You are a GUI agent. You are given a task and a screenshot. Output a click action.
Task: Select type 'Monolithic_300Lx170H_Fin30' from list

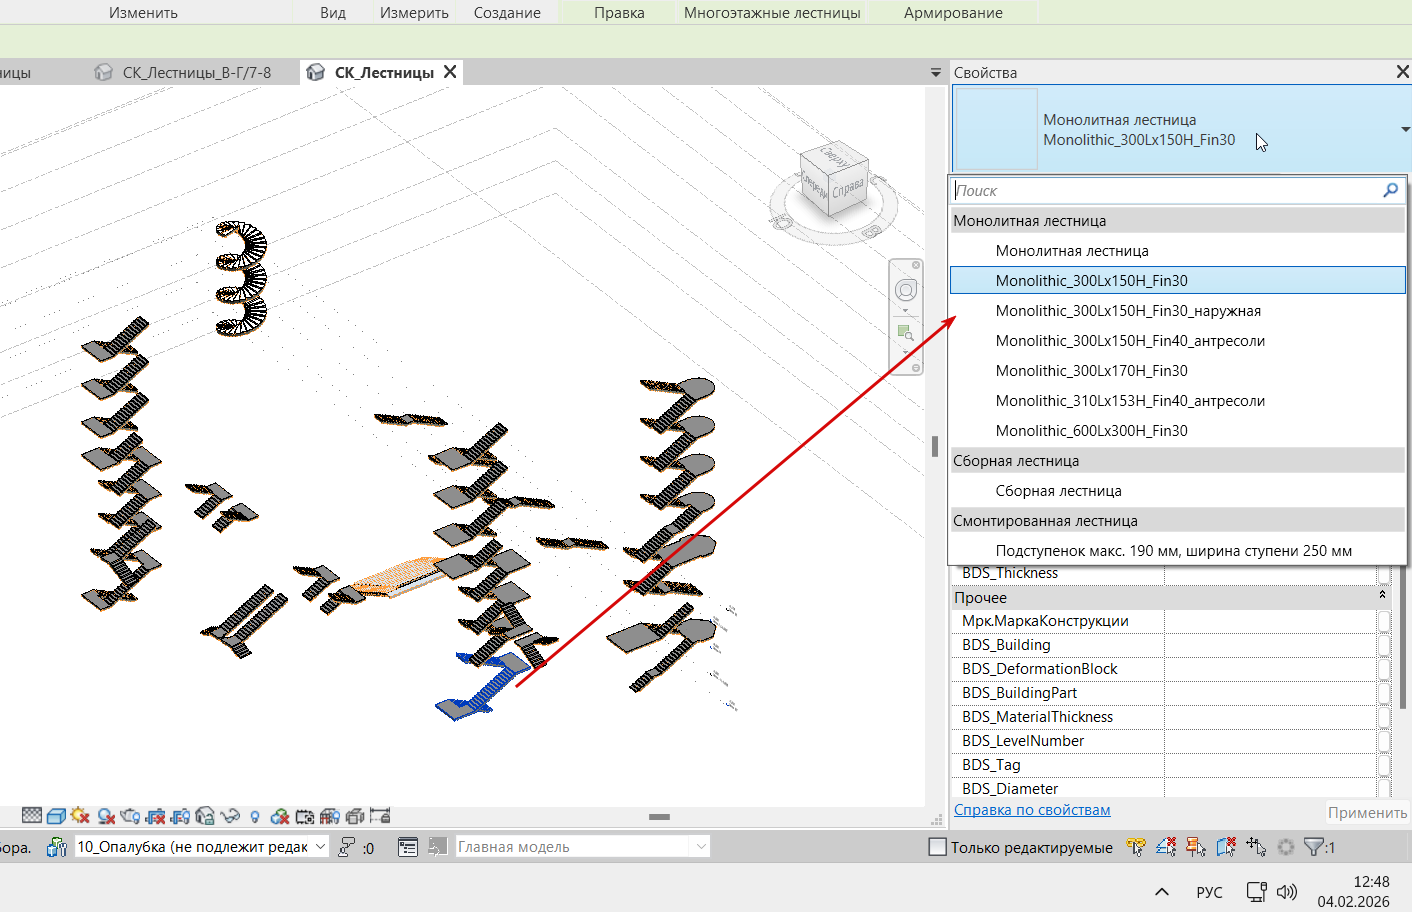1091,371
